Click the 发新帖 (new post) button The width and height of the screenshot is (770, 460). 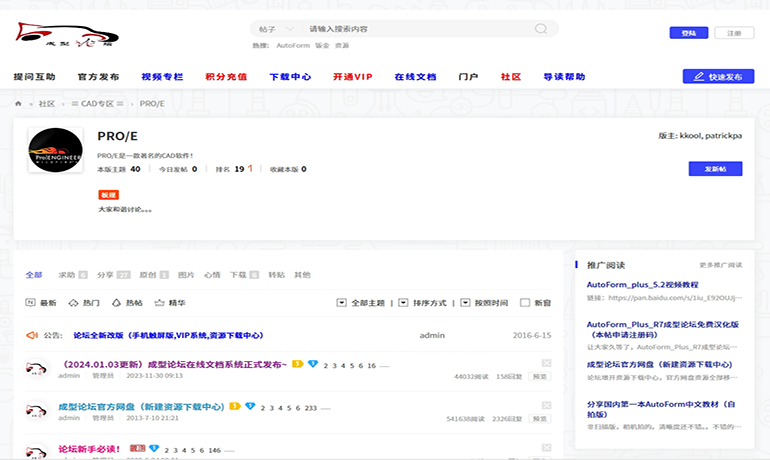[x=715, y=169]
